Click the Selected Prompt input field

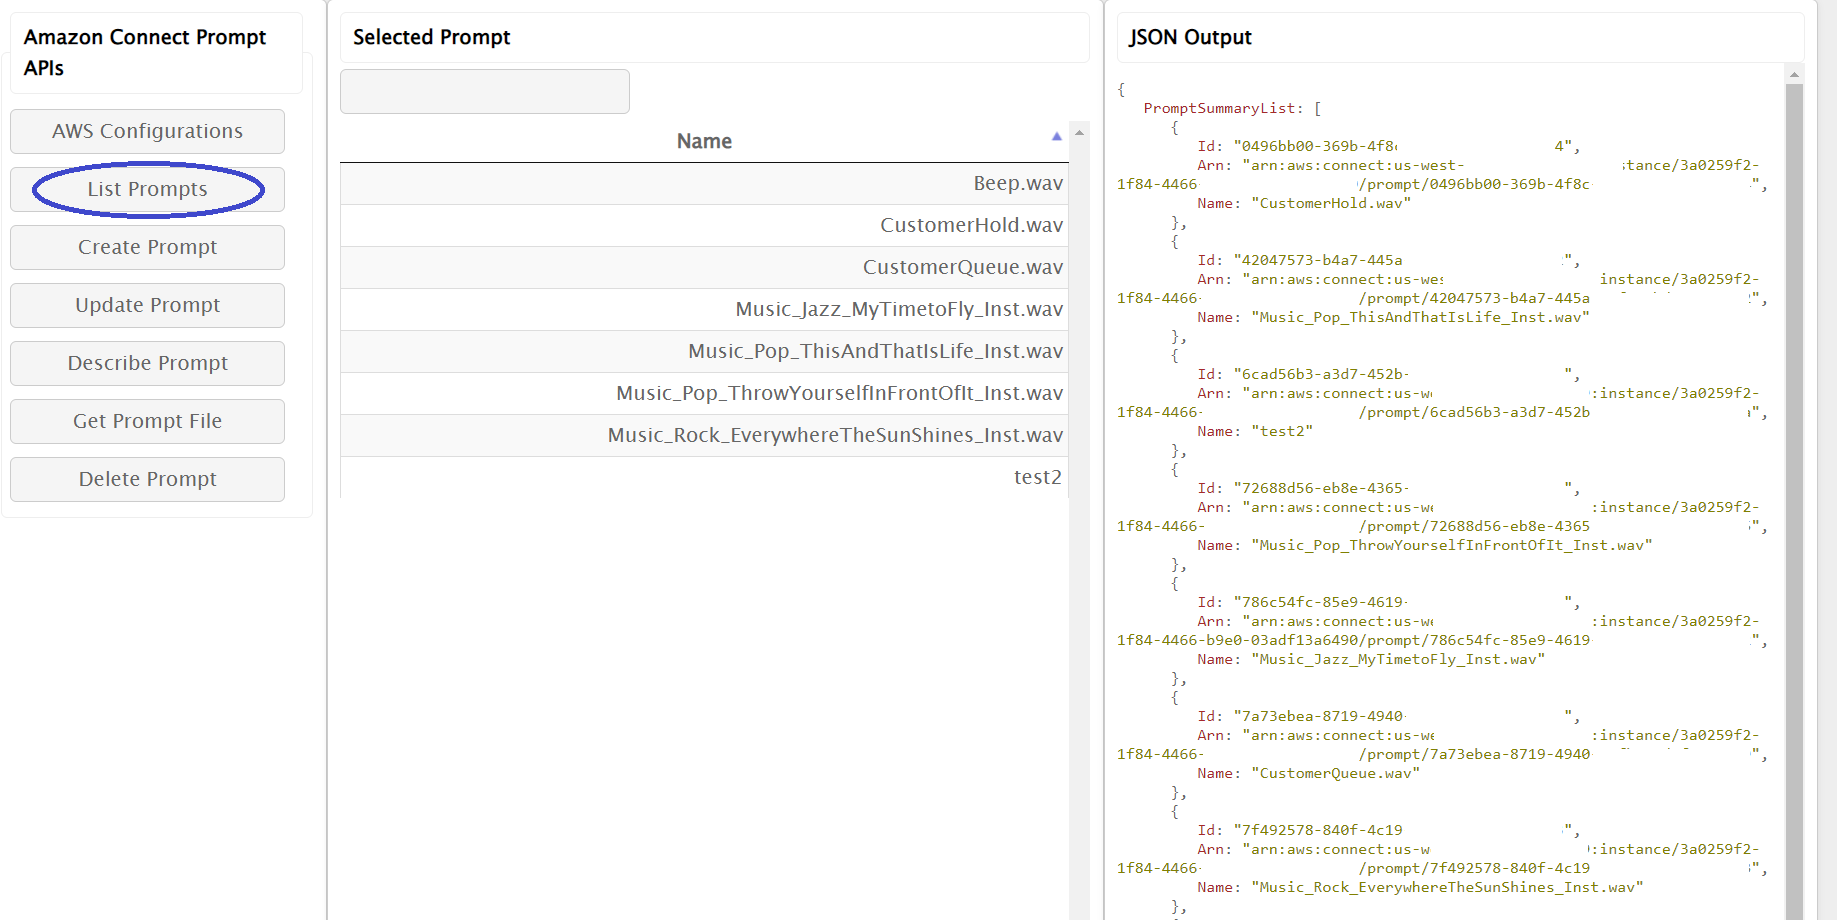pyautogui.click(x=485, y=91)
